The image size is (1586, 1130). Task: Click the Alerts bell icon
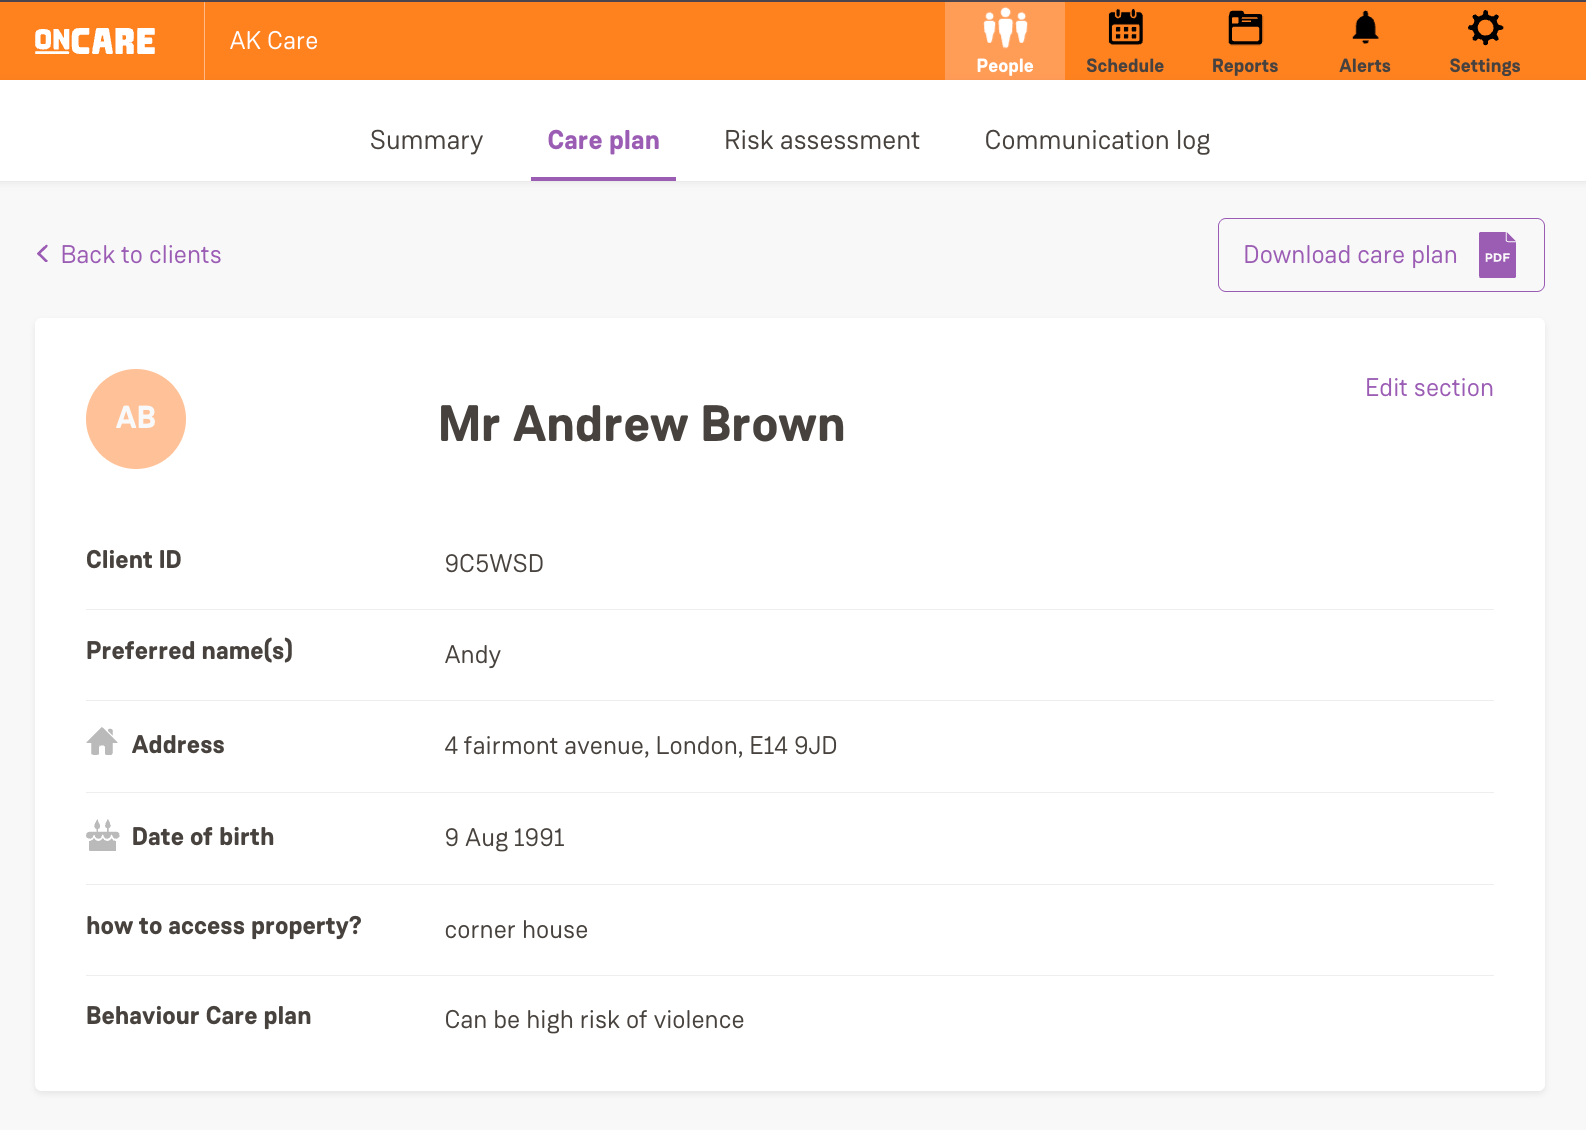(1365, 29)
